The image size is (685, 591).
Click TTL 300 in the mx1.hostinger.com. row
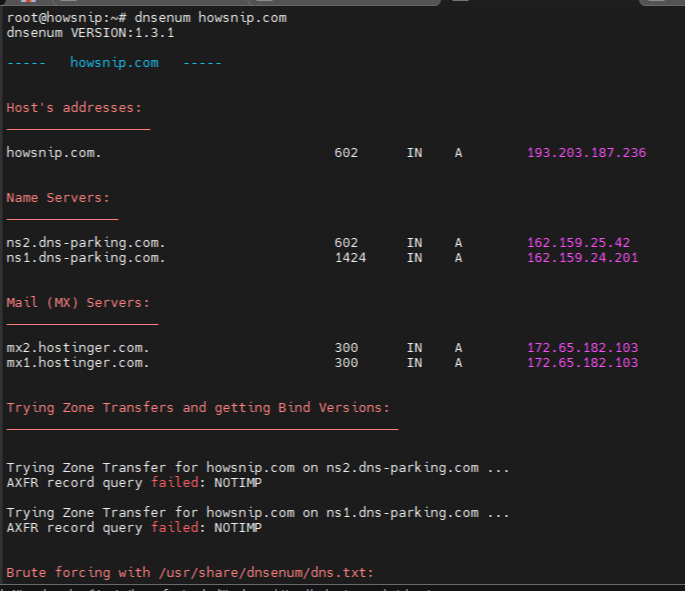(346, 363)
